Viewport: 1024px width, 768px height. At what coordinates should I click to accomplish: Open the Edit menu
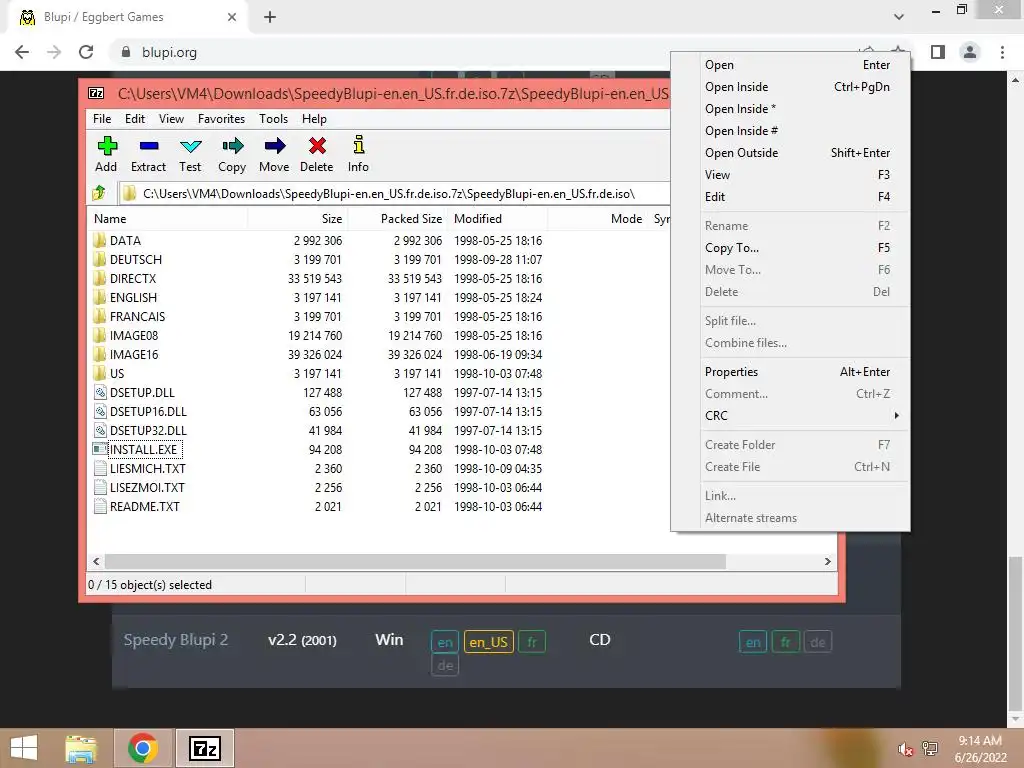tap(135, 119)
